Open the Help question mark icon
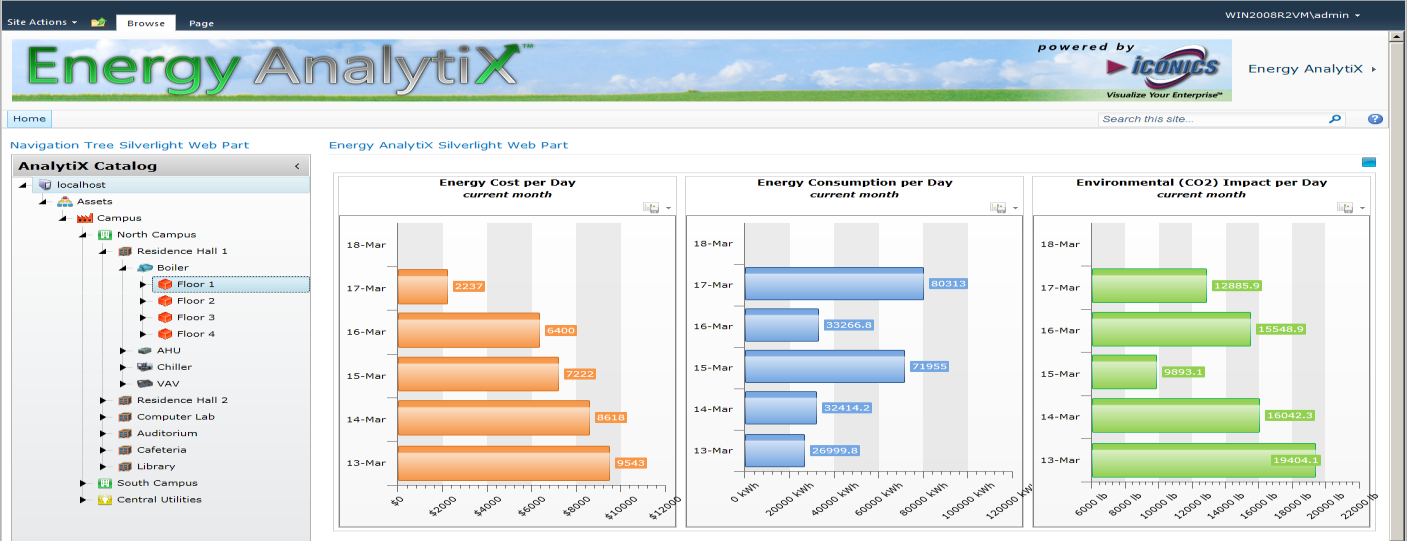This screenshot has height=541, width=1407. (1375, 119)
